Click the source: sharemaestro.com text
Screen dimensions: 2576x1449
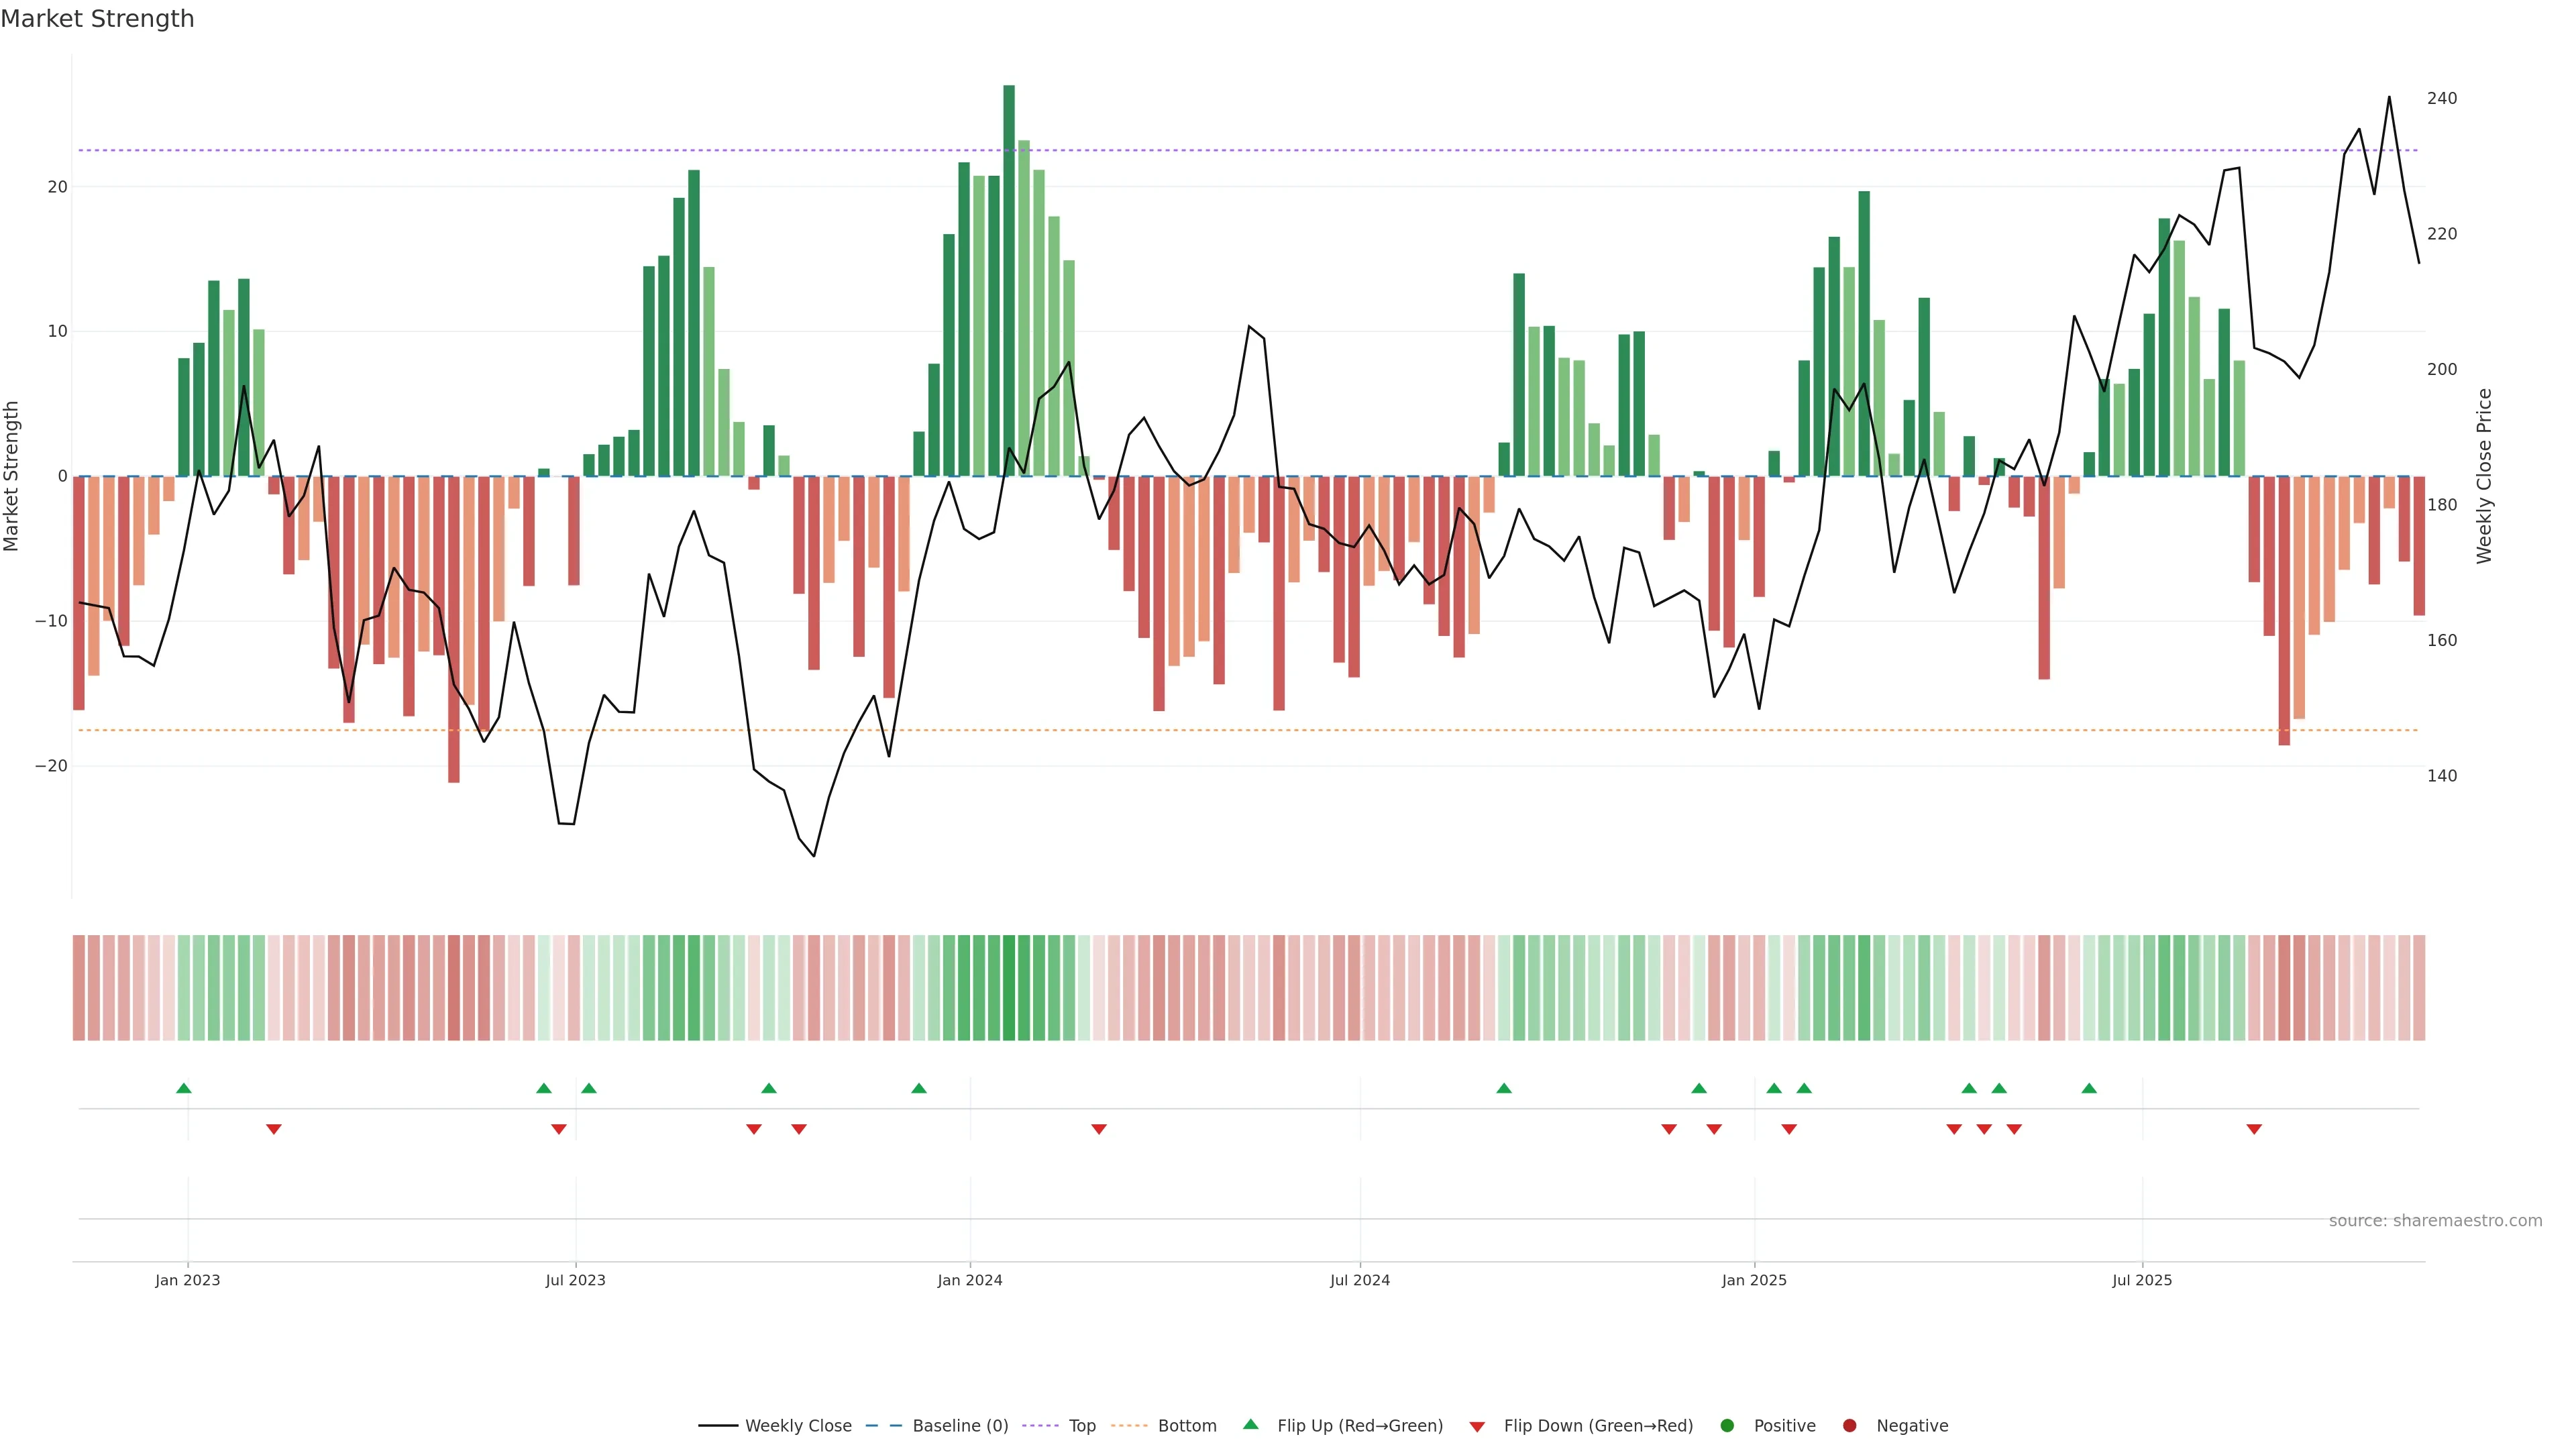[x=2435, y=1221]
